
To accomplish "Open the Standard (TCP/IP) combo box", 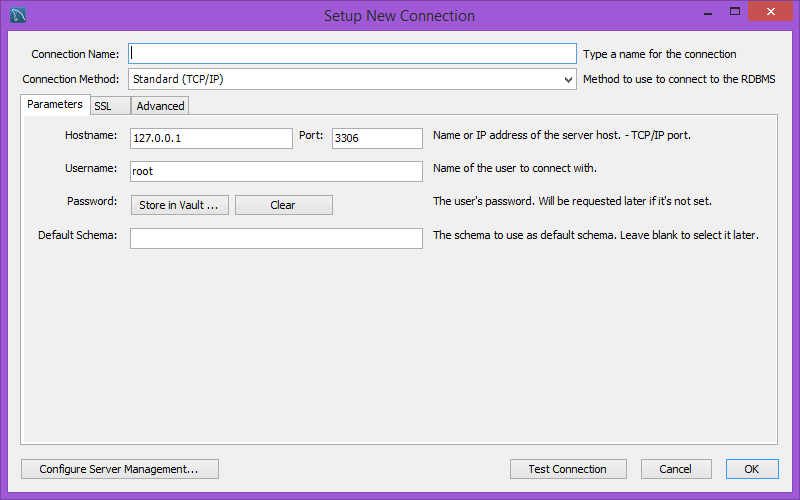I will [352, 79].
